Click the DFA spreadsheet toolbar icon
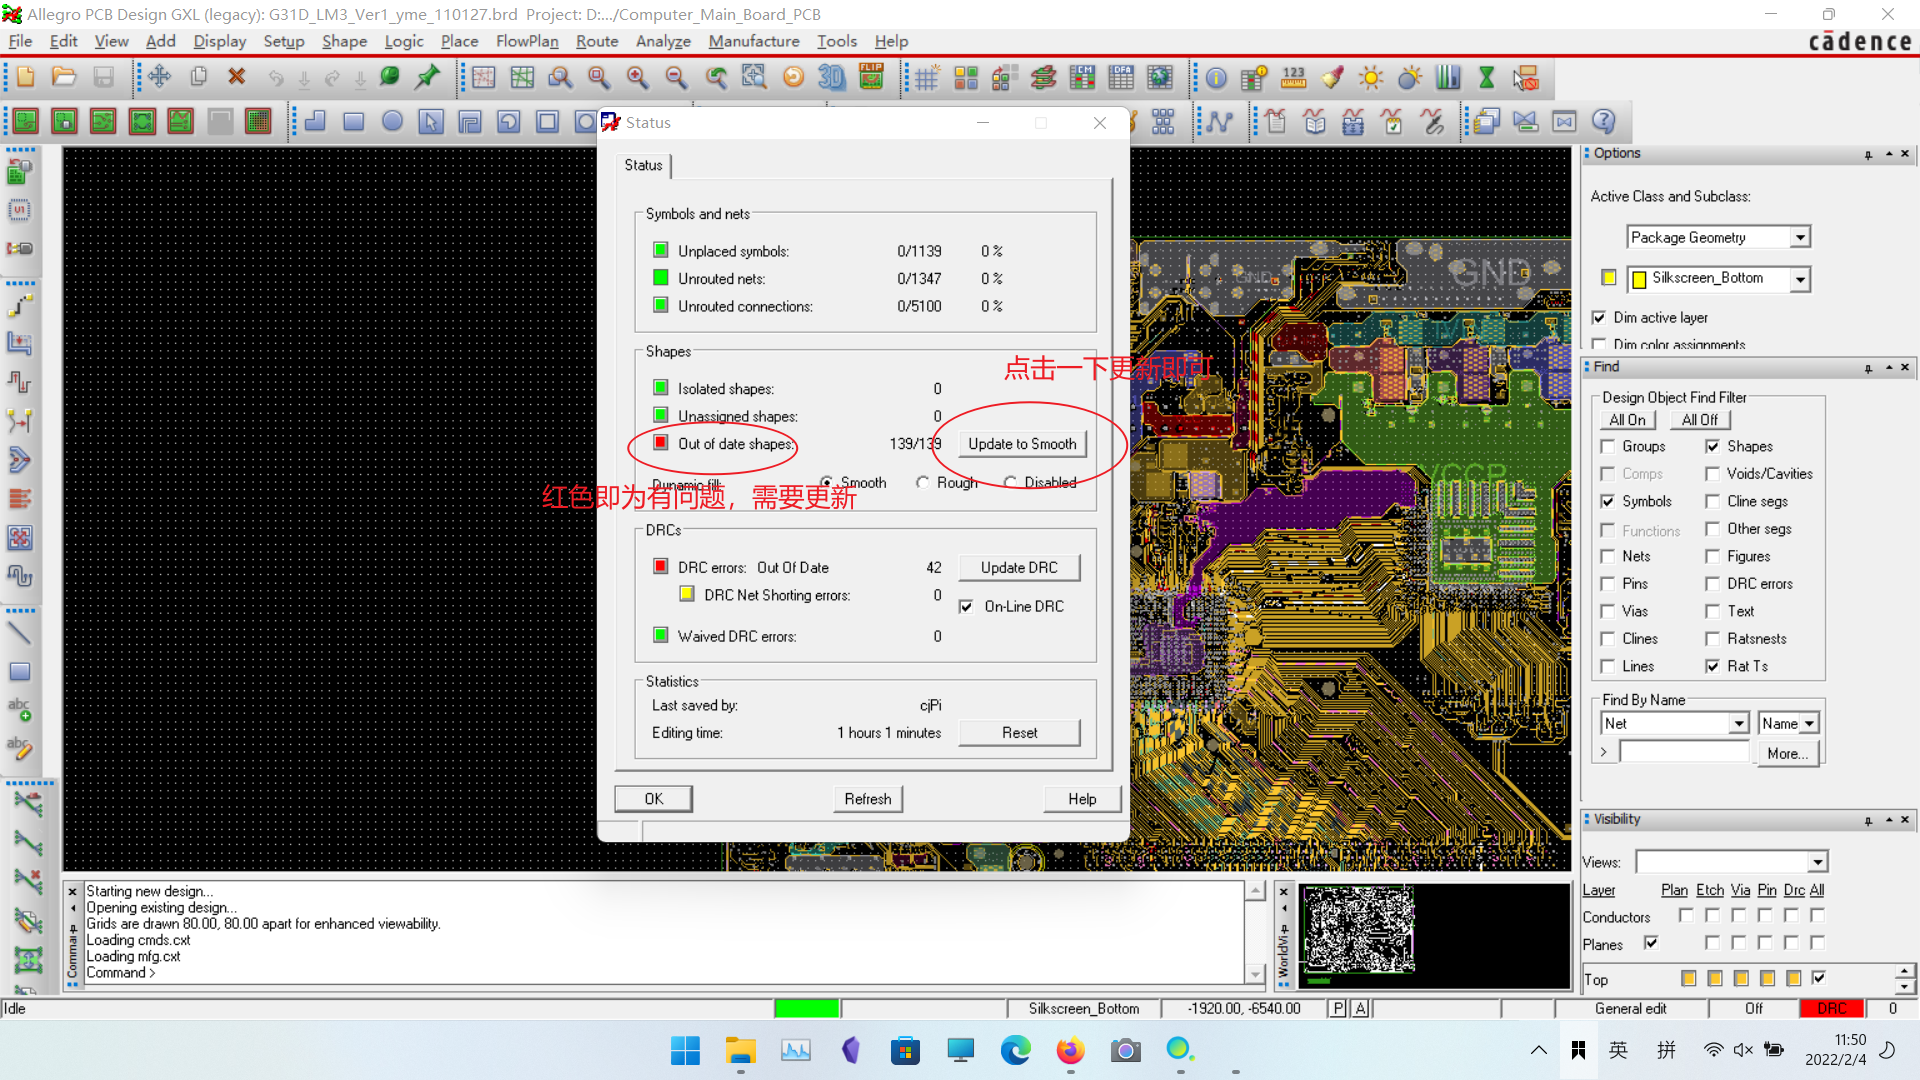The image size is (1920, 1080). tap(1121, 77)
